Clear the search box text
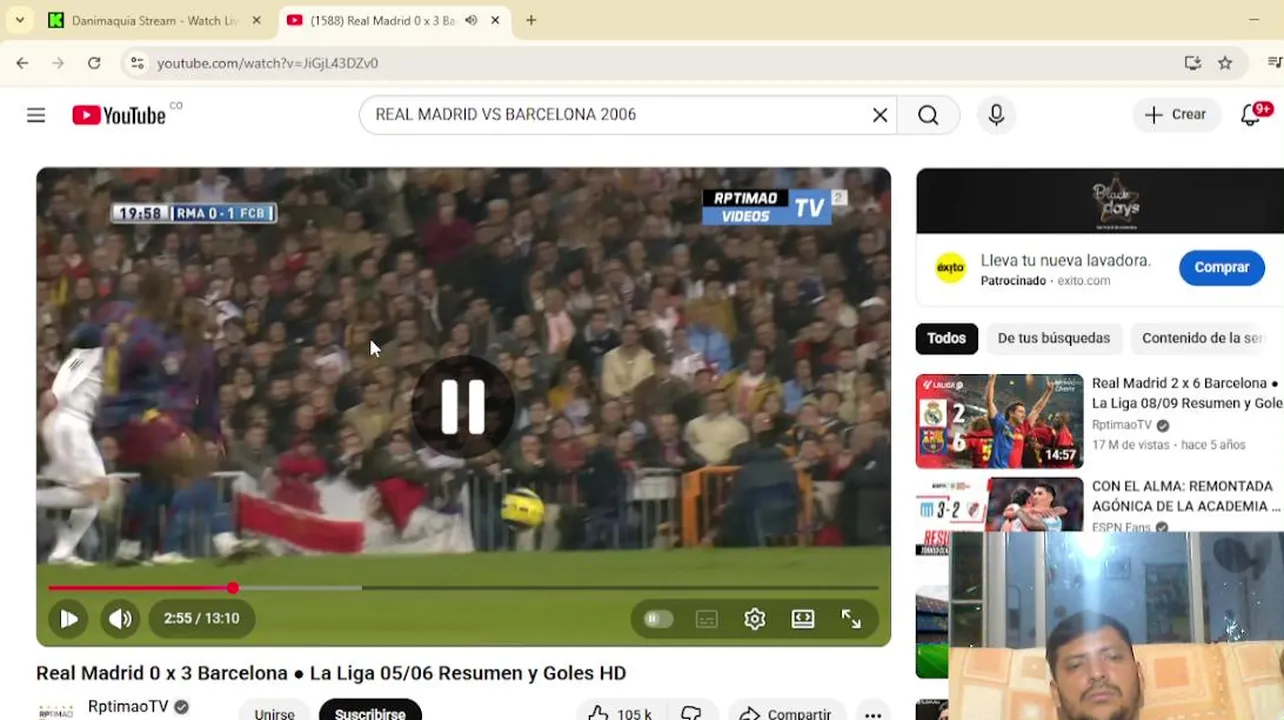 pos(880,115)
